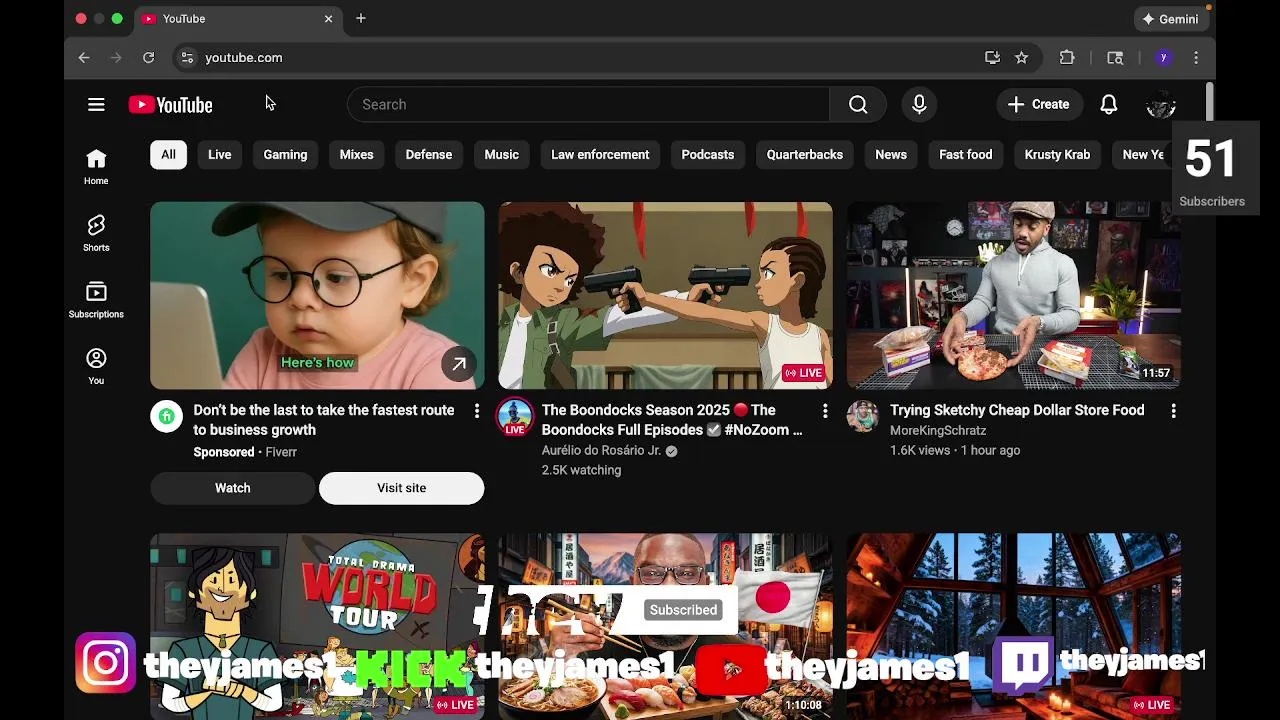The image size is (1280, 720).
Task: Click in the YouTube Search field
Action: pyautogui.click(x=588, y=104)
